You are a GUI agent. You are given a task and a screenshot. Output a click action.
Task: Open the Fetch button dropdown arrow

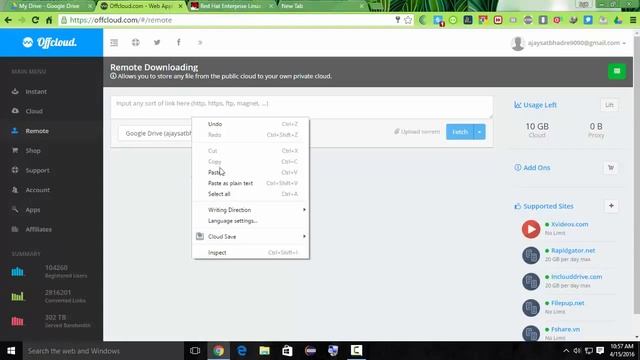click(x=480, y=132)
